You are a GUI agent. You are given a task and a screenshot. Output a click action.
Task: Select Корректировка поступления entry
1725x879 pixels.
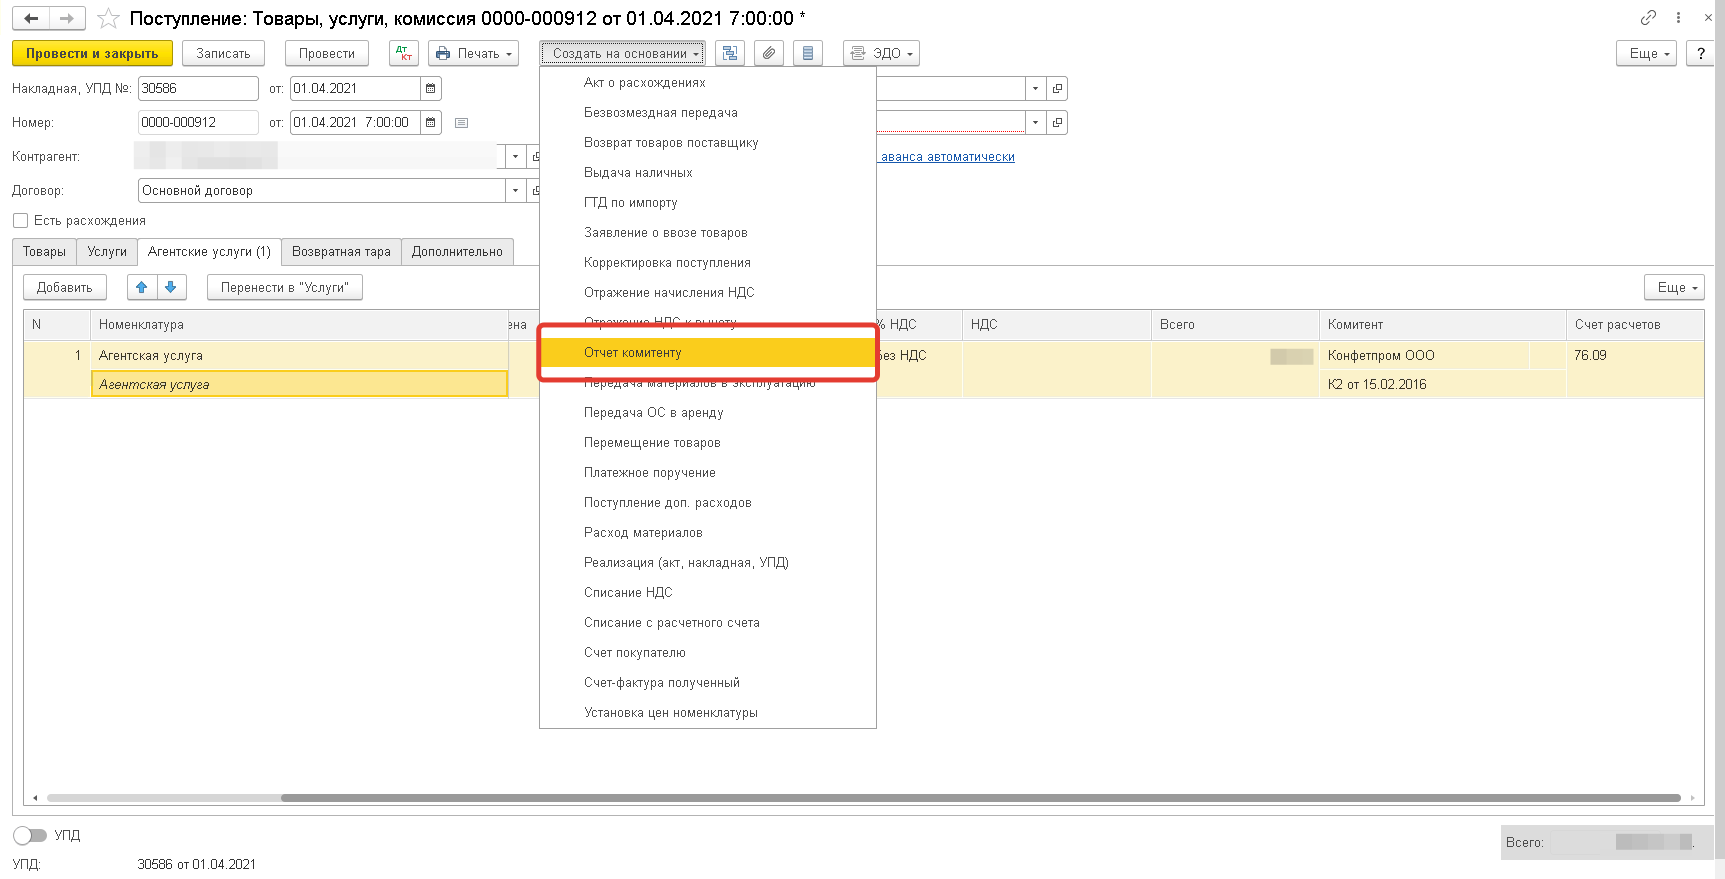708,262
